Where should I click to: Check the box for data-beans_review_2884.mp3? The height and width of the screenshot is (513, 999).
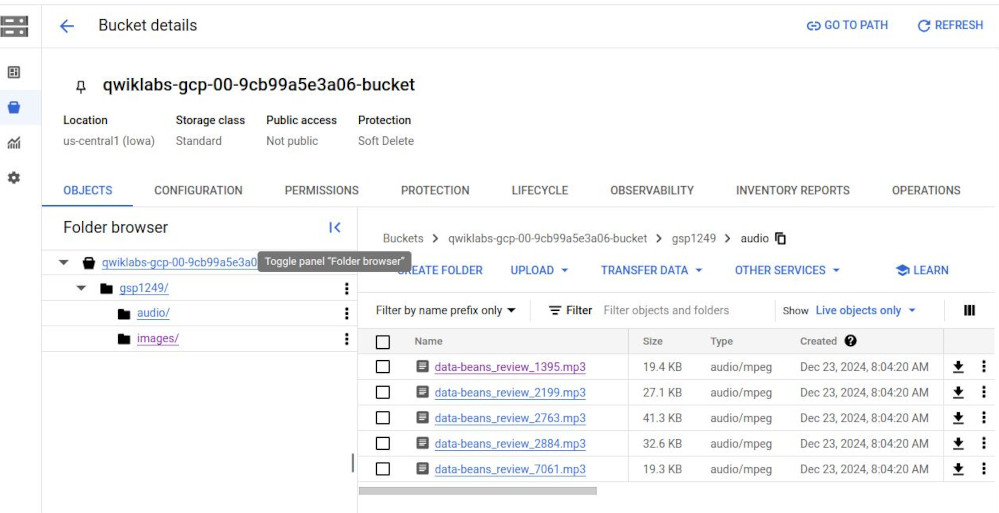tap(382, 443)
